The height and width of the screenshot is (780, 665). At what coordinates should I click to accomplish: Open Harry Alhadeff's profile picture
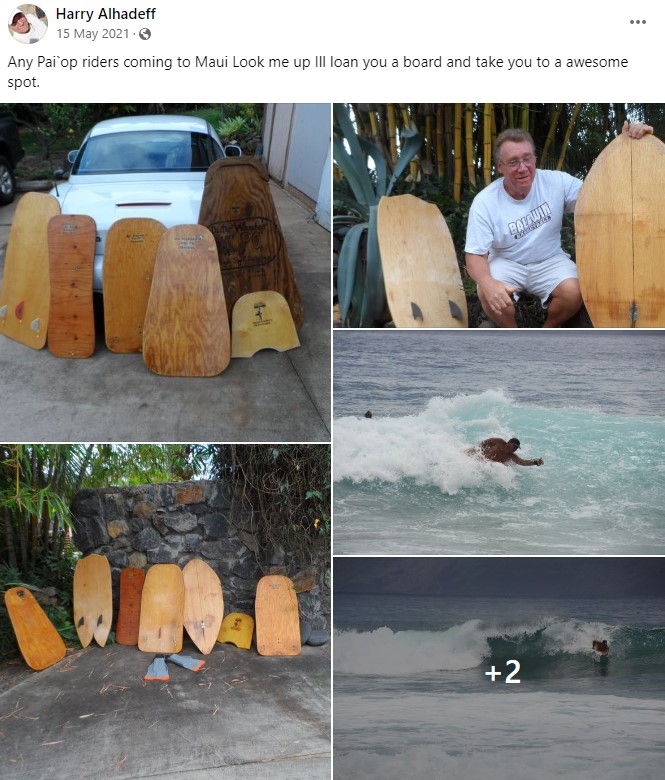(x=27, y=23)
